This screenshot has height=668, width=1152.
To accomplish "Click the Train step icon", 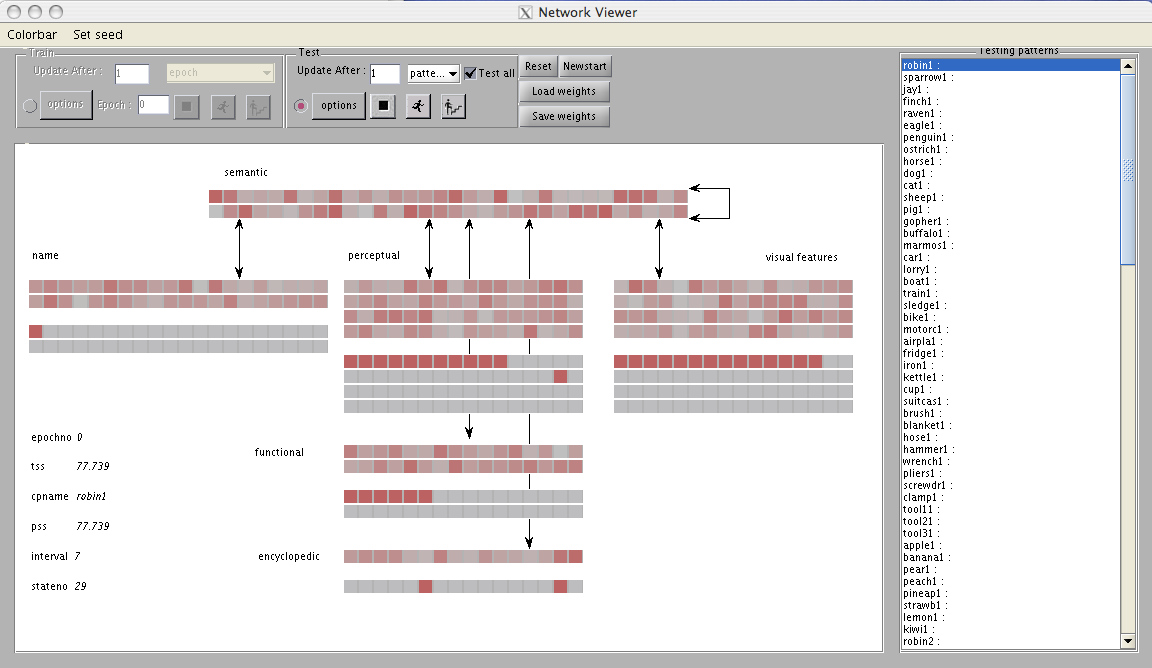I will pos(258,106).
